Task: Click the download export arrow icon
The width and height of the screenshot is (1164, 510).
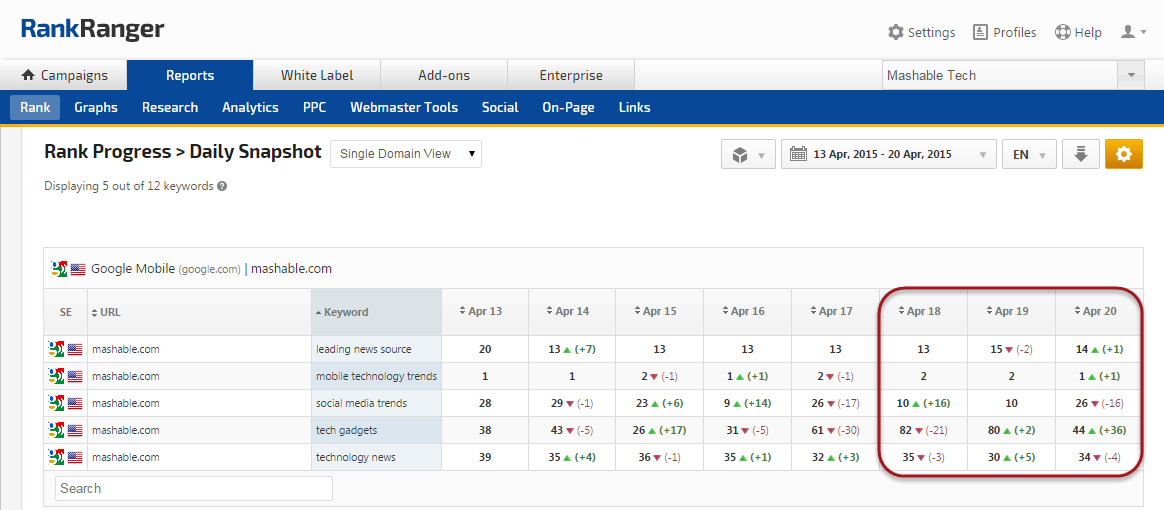Action: (1080, 154)
